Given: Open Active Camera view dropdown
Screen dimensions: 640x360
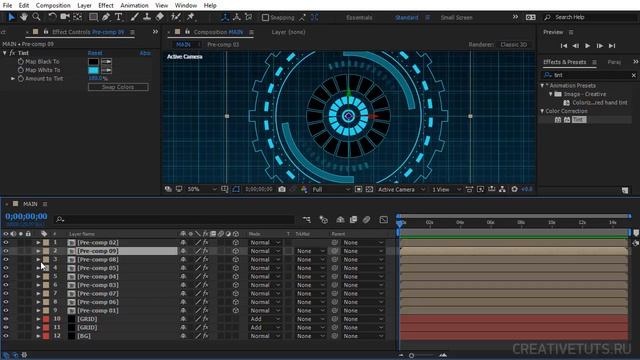Looking at the screenshot, I should click(x=401, y=189).
